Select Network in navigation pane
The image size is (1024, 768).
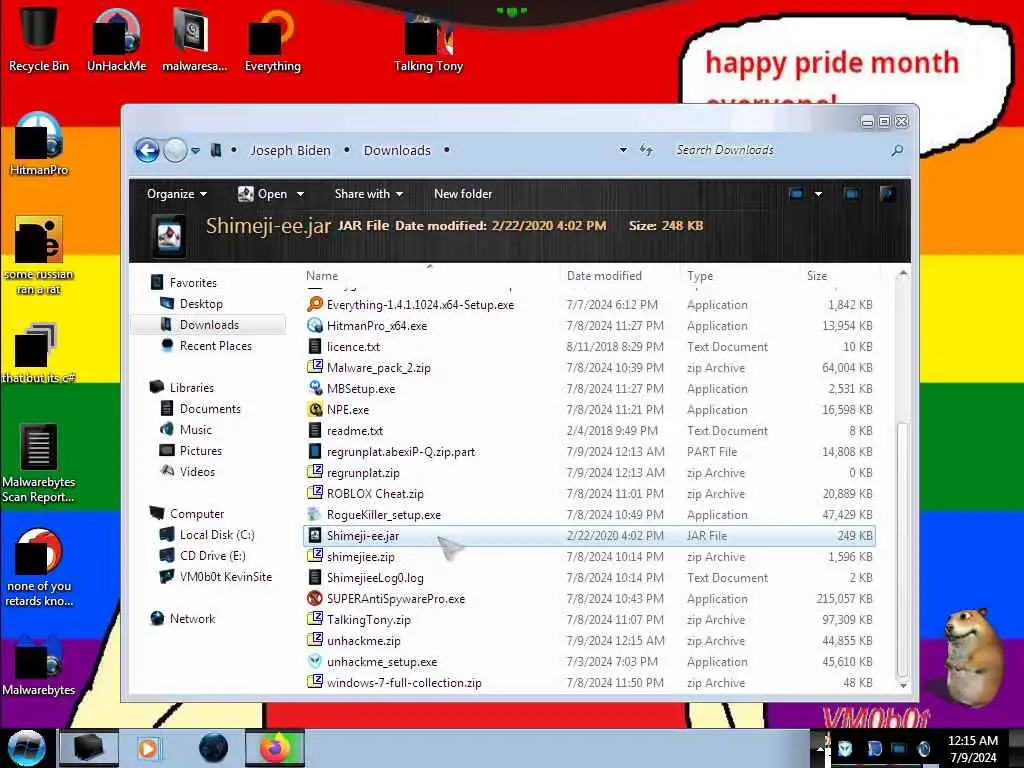point(192,618)
